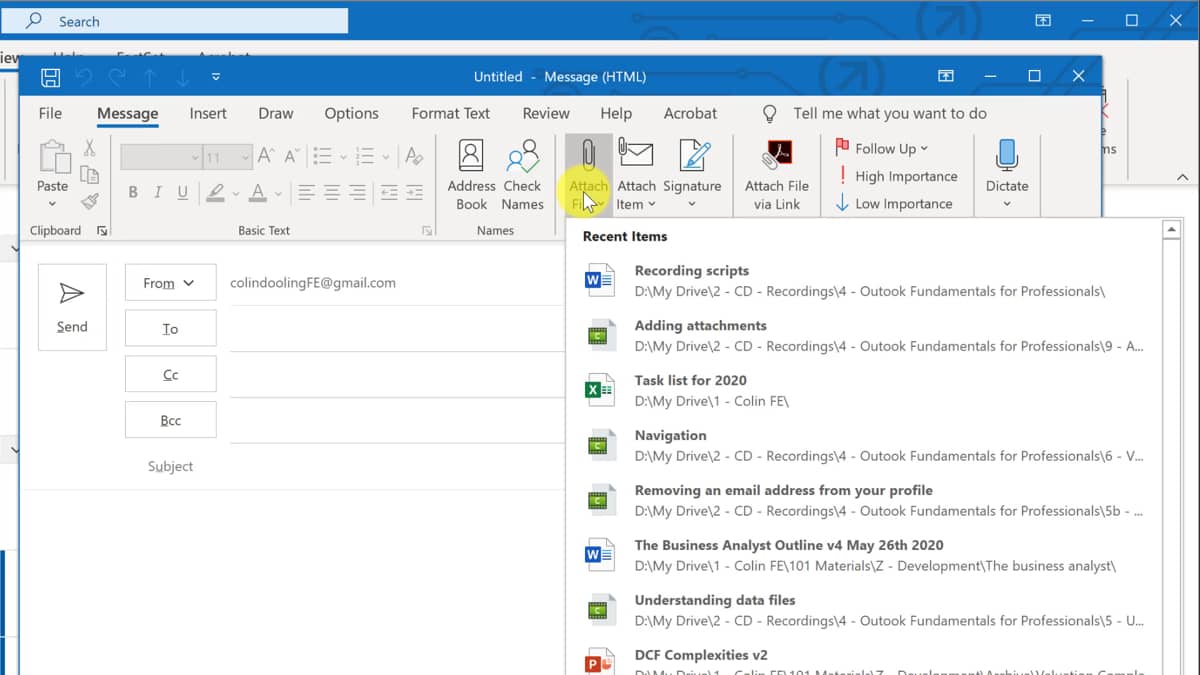Click the Cc button

tap(170, 375)
